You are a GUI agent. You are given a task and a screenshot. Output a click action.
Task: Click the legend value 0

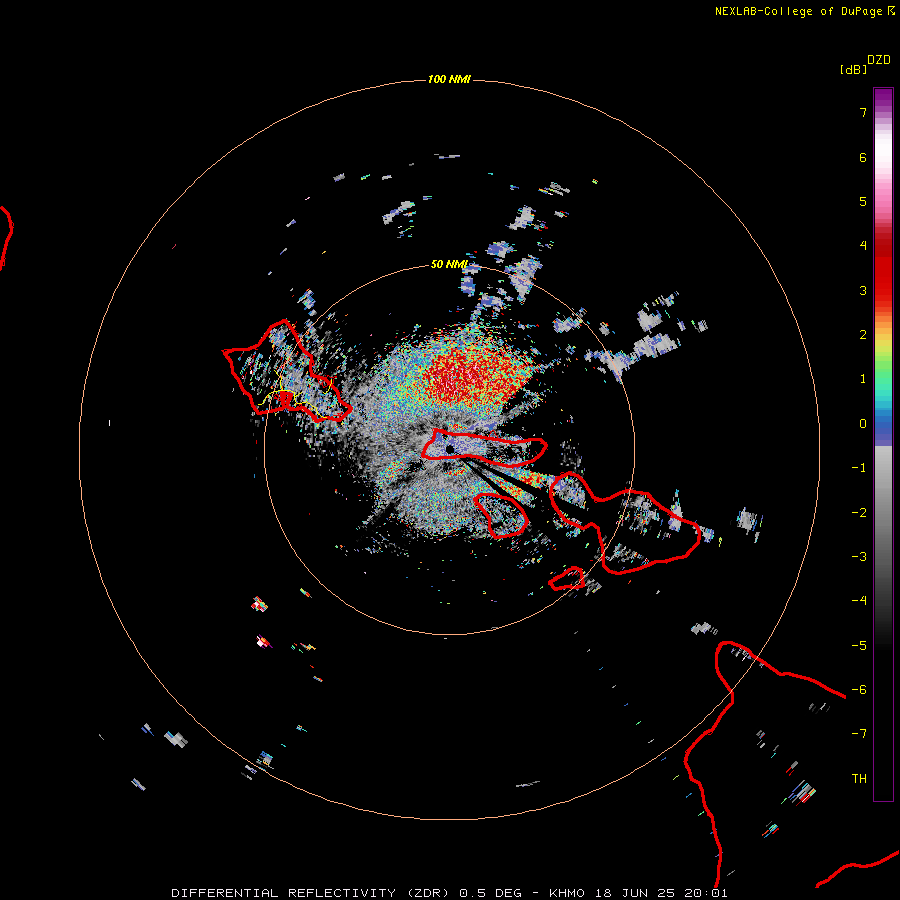click(863, 424)
